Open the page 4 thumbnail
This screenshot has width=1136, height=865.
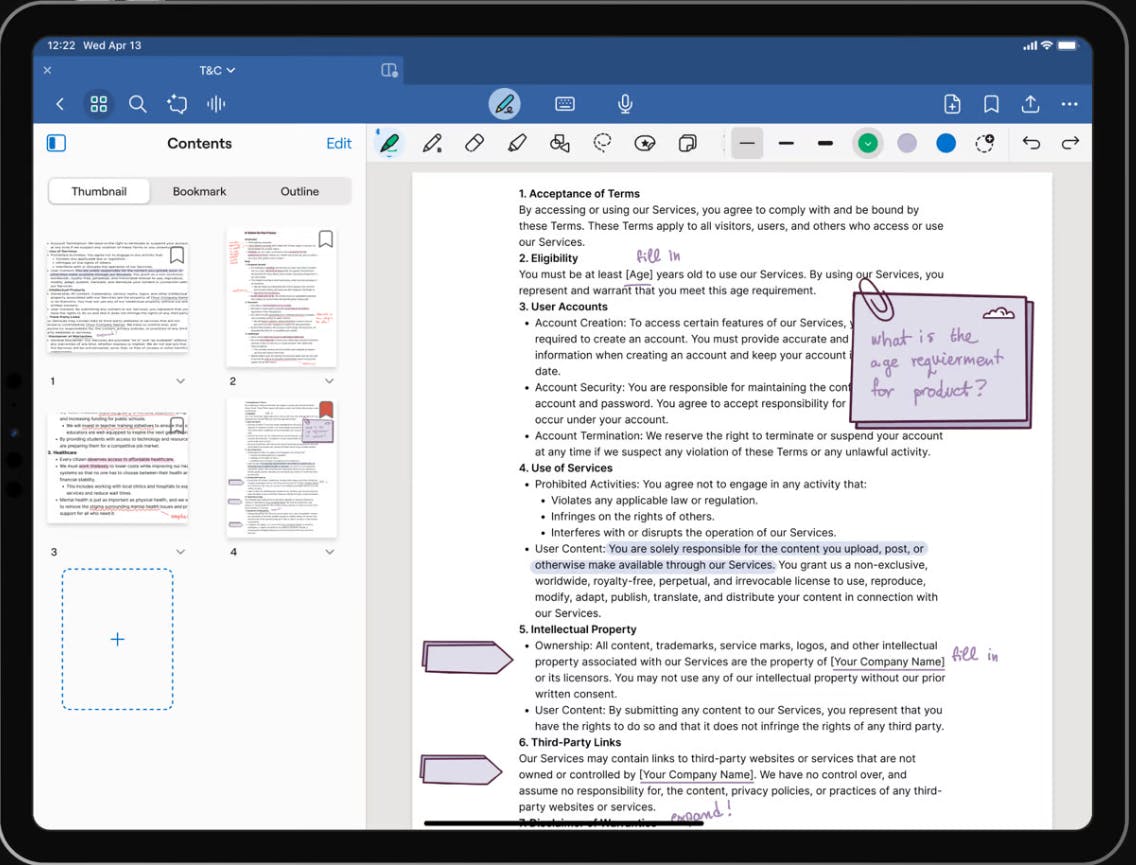point(282,468)
